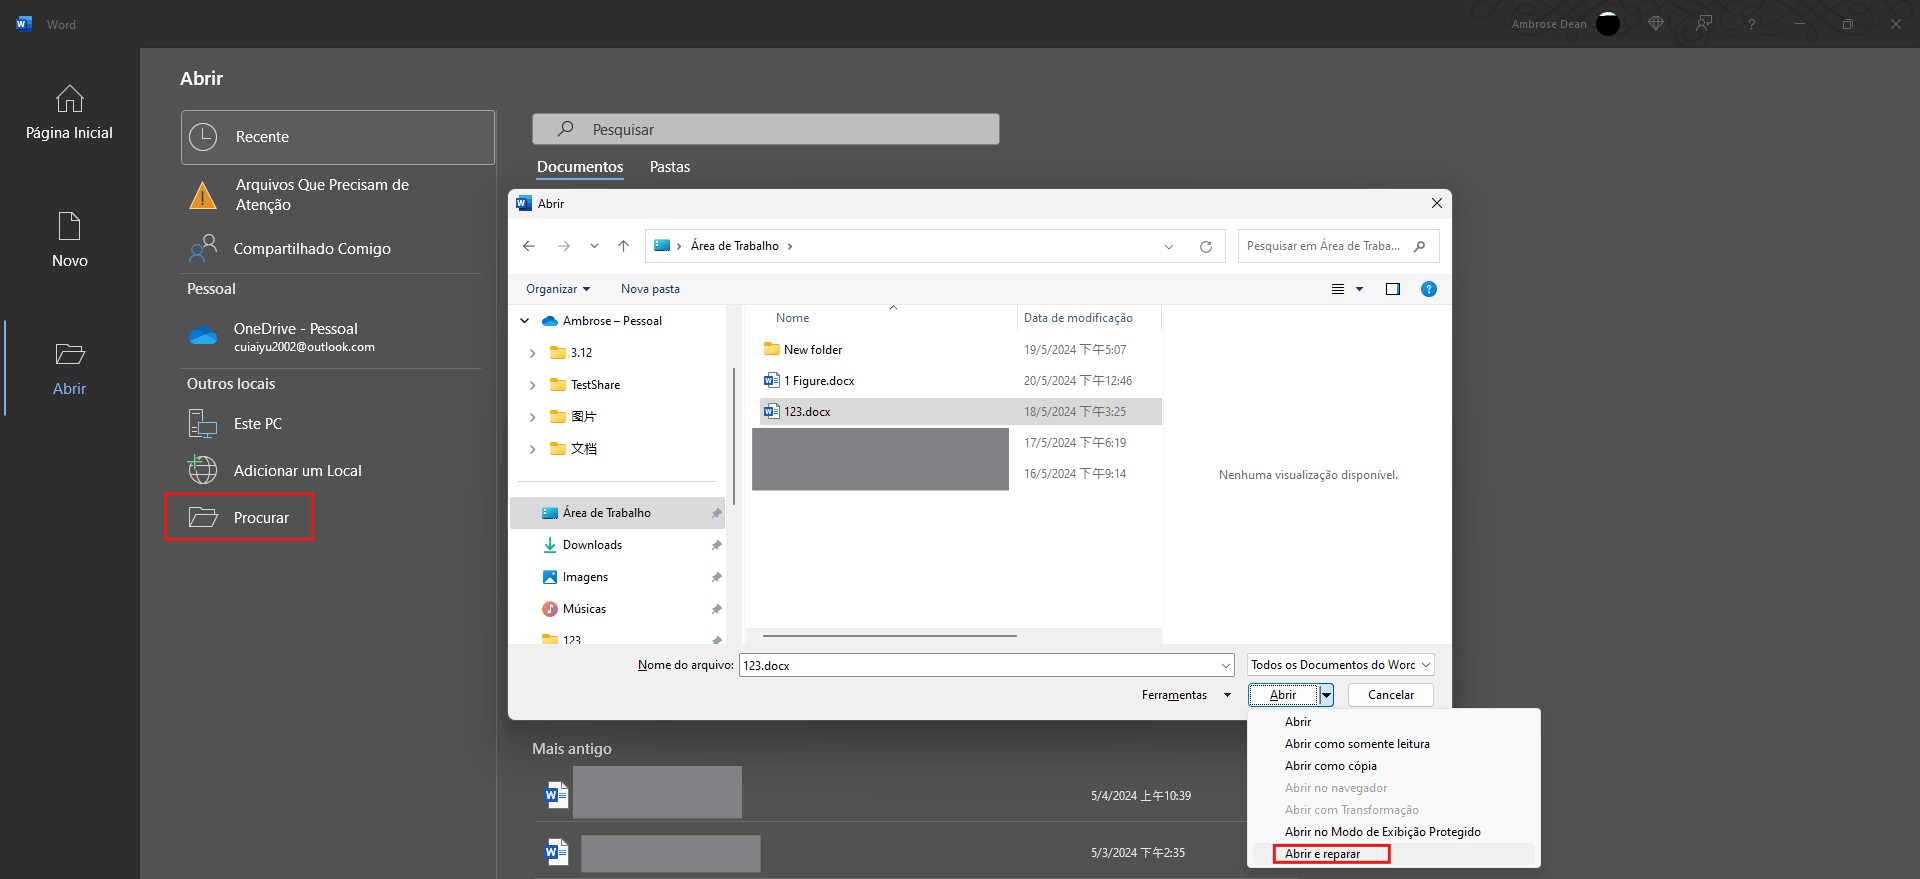Go to Página Inicial in Word sidebar
The height and width of the screenshot is (879, 1920).
click(69, 112)
